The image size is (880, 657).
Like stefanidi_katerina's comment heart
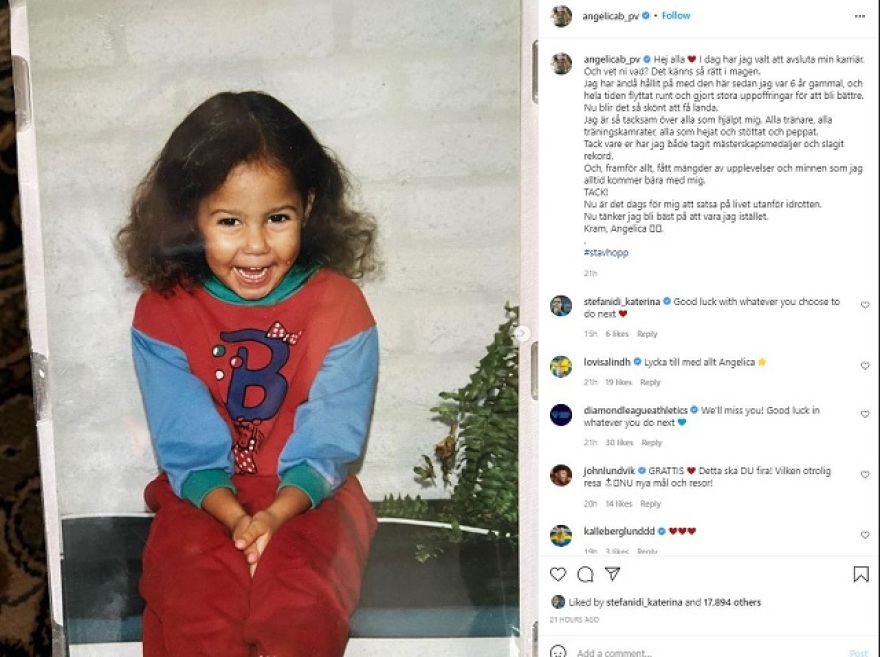(865, 305)
